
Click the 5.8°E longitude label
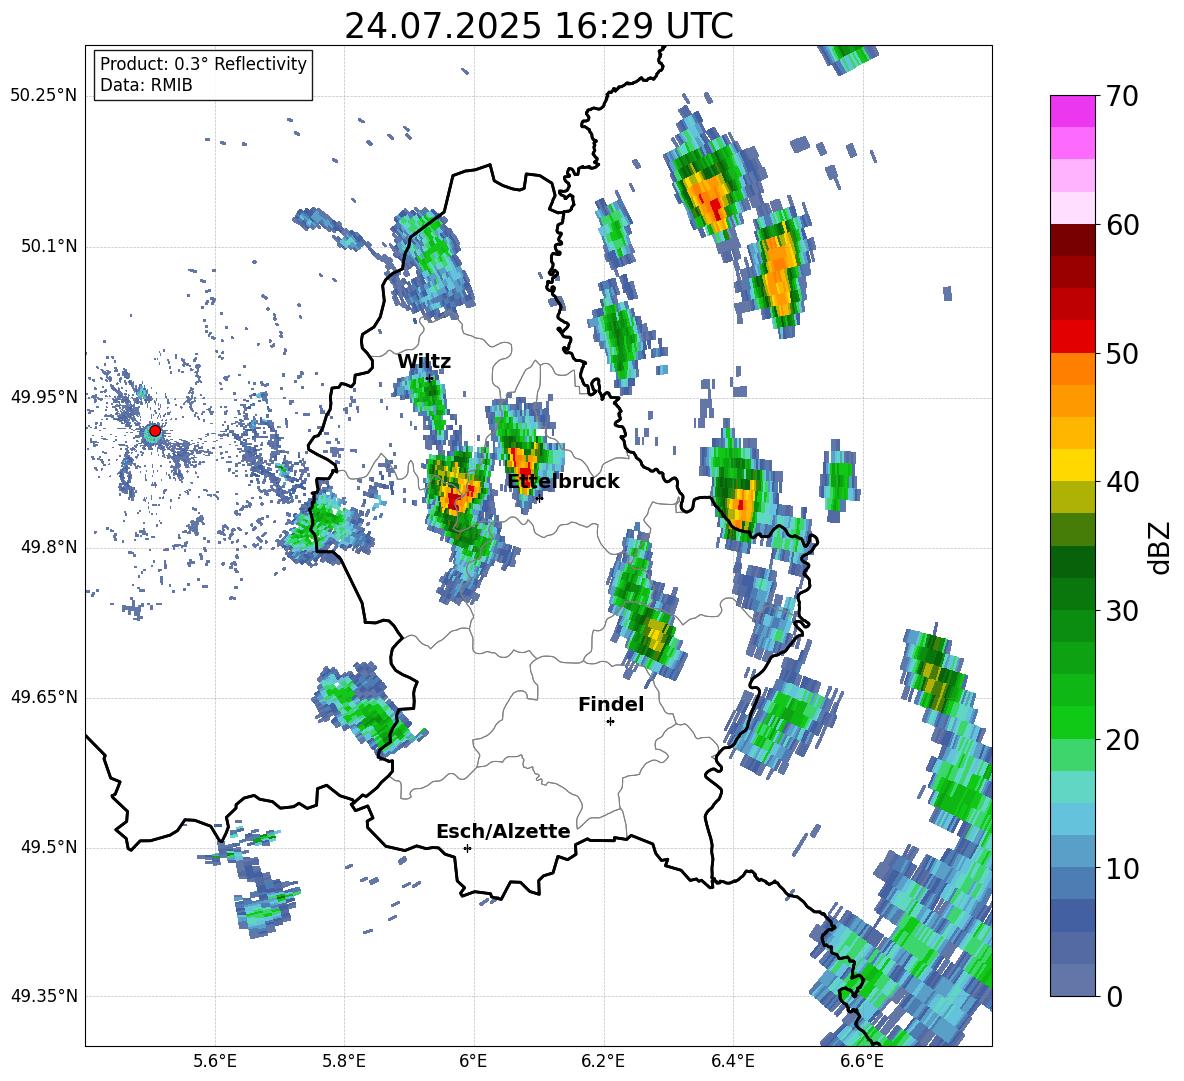point(344,1061)
